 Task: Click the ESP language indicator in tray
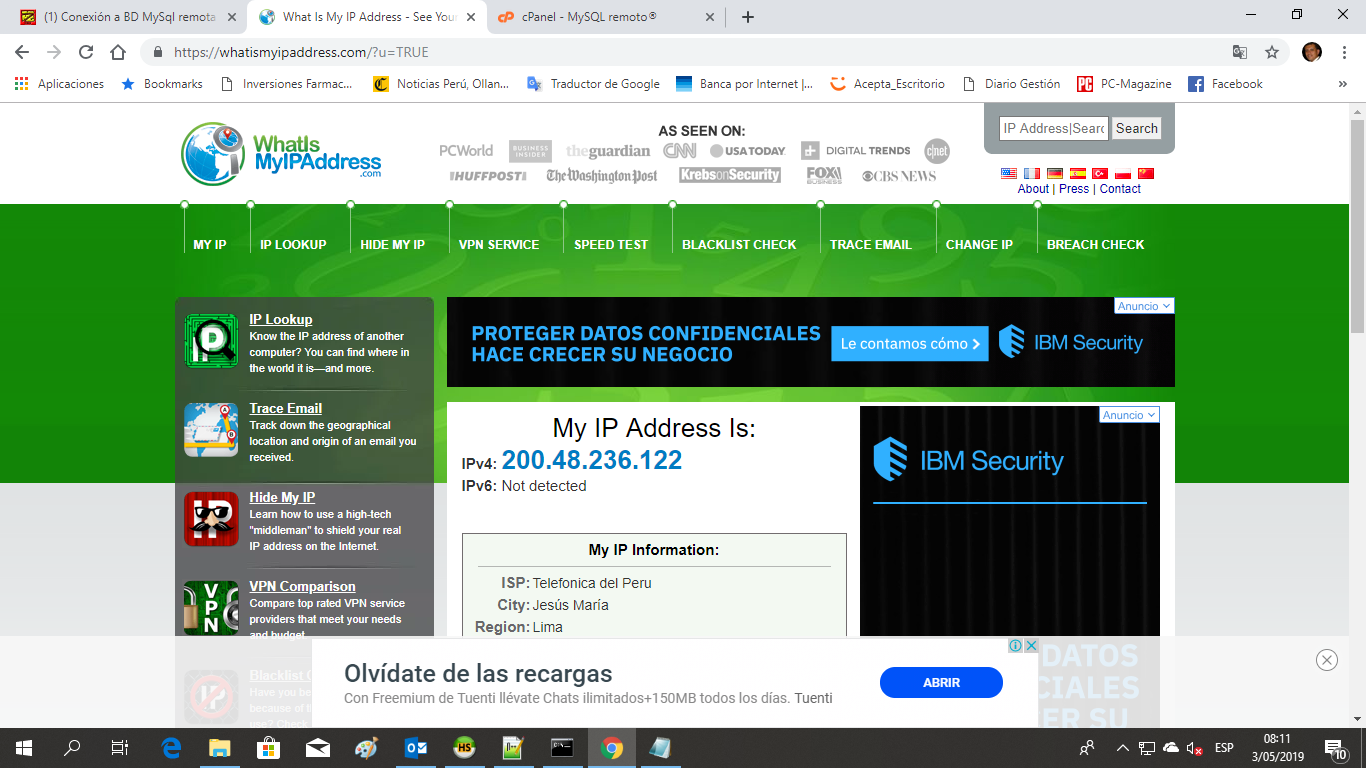[1224, 747]
